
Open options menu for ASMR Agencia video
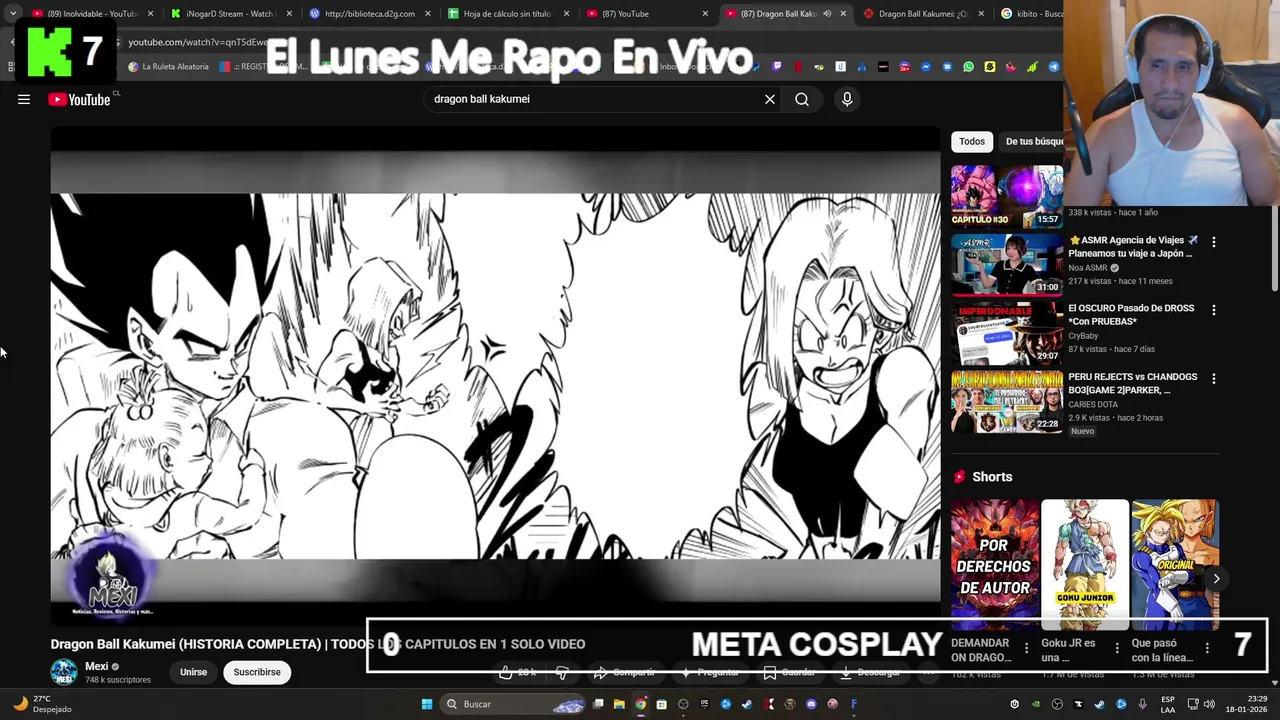coord(1214,242)
